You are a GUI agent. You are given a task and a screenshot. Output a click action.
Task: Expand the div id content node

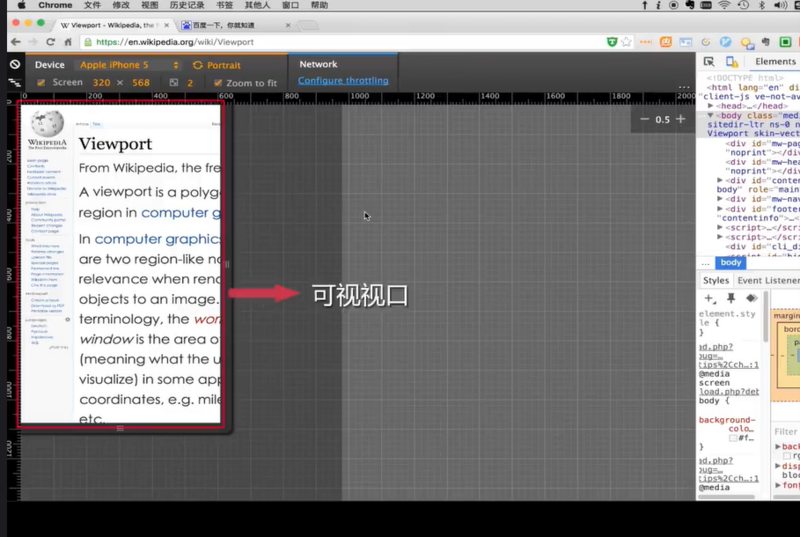pyautogui.click(x=720, y=180)
